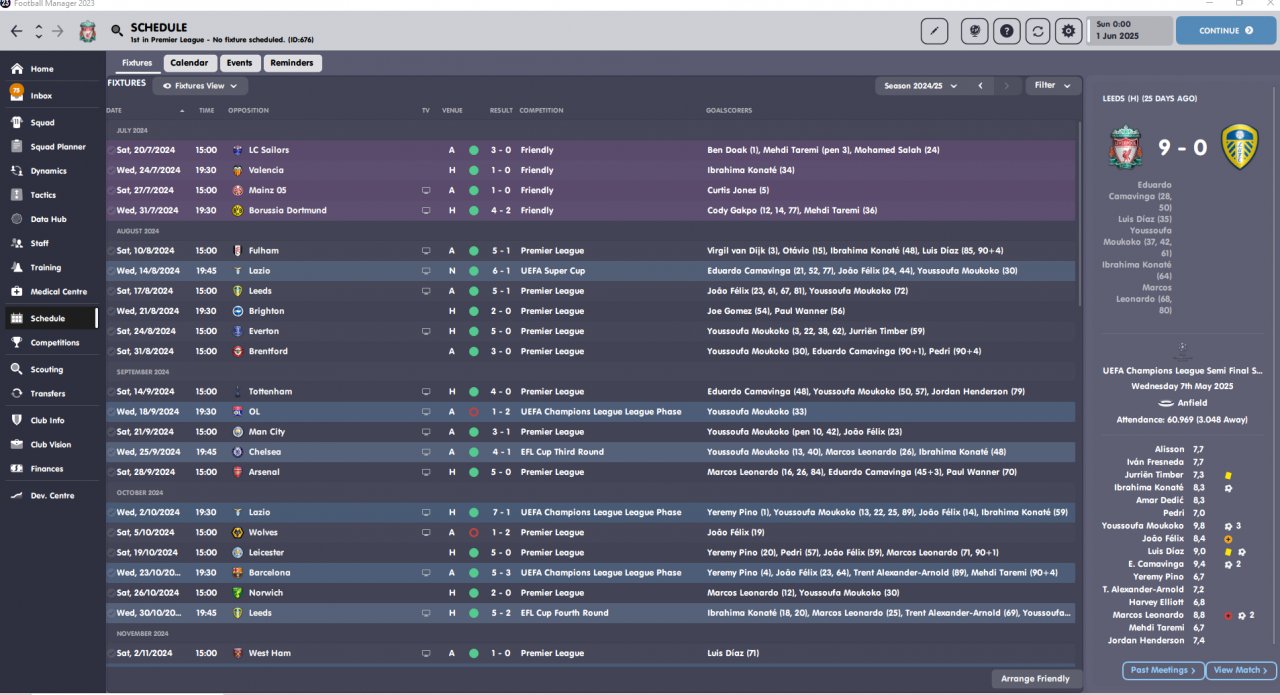Select the LC Sailors fixture row

tap(591, 150)
